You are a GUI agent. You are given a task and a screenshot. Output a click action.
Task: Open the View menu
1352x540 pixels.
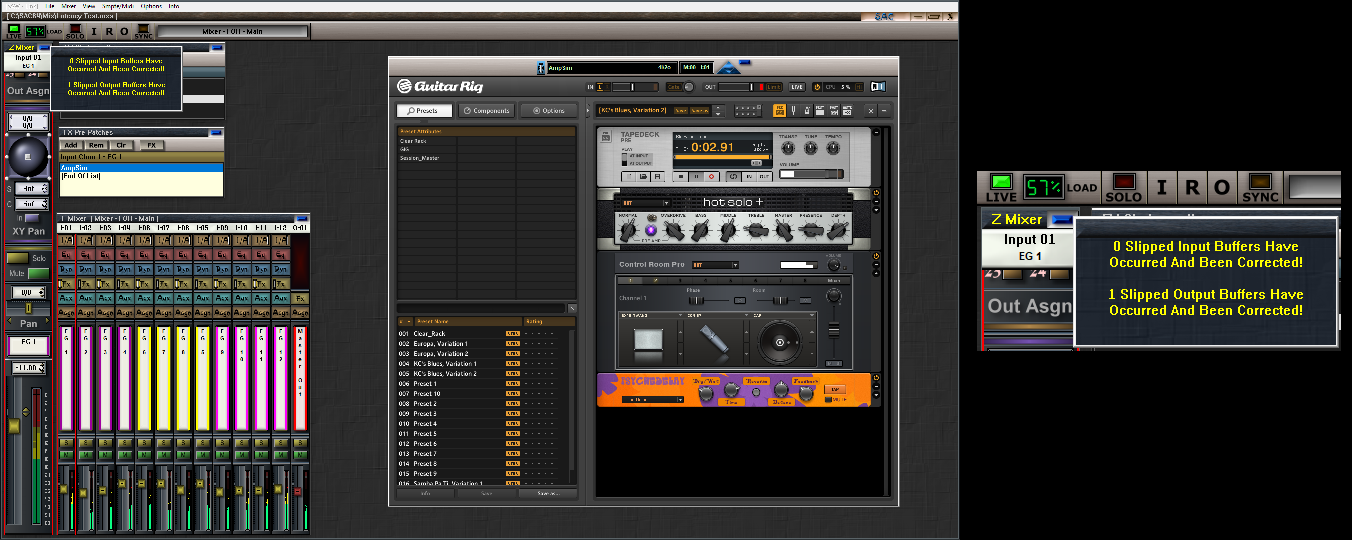[x=89, y=6]
